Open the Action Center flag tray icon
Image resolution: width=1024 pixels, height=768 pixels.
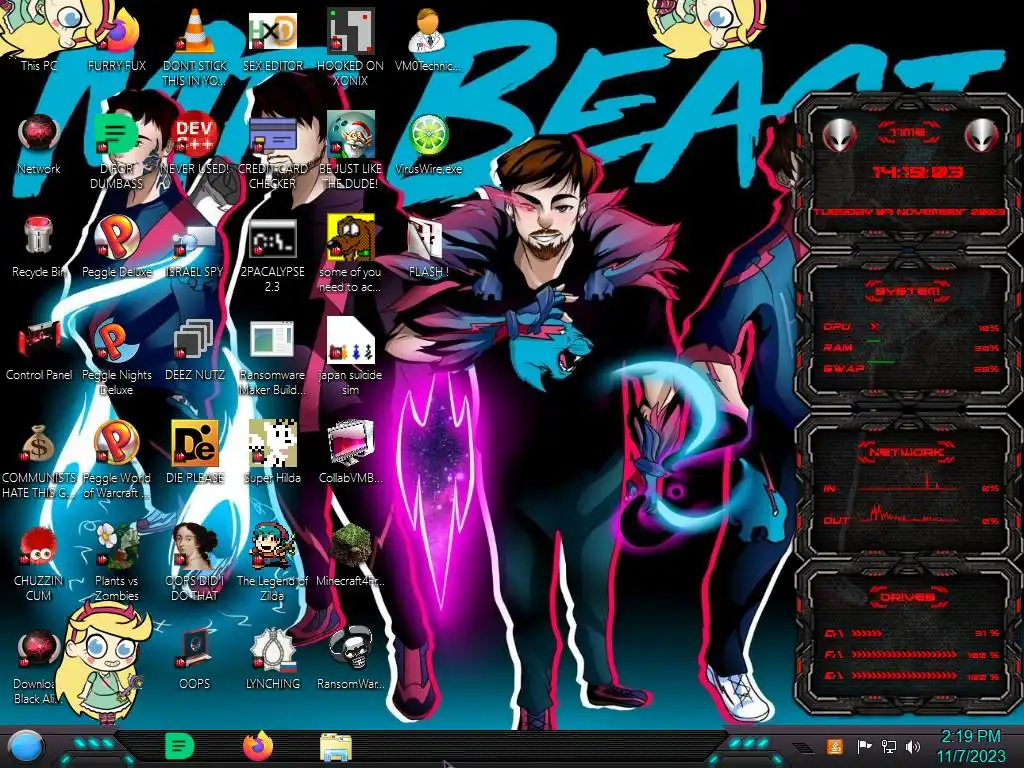(x=864, y=746)
